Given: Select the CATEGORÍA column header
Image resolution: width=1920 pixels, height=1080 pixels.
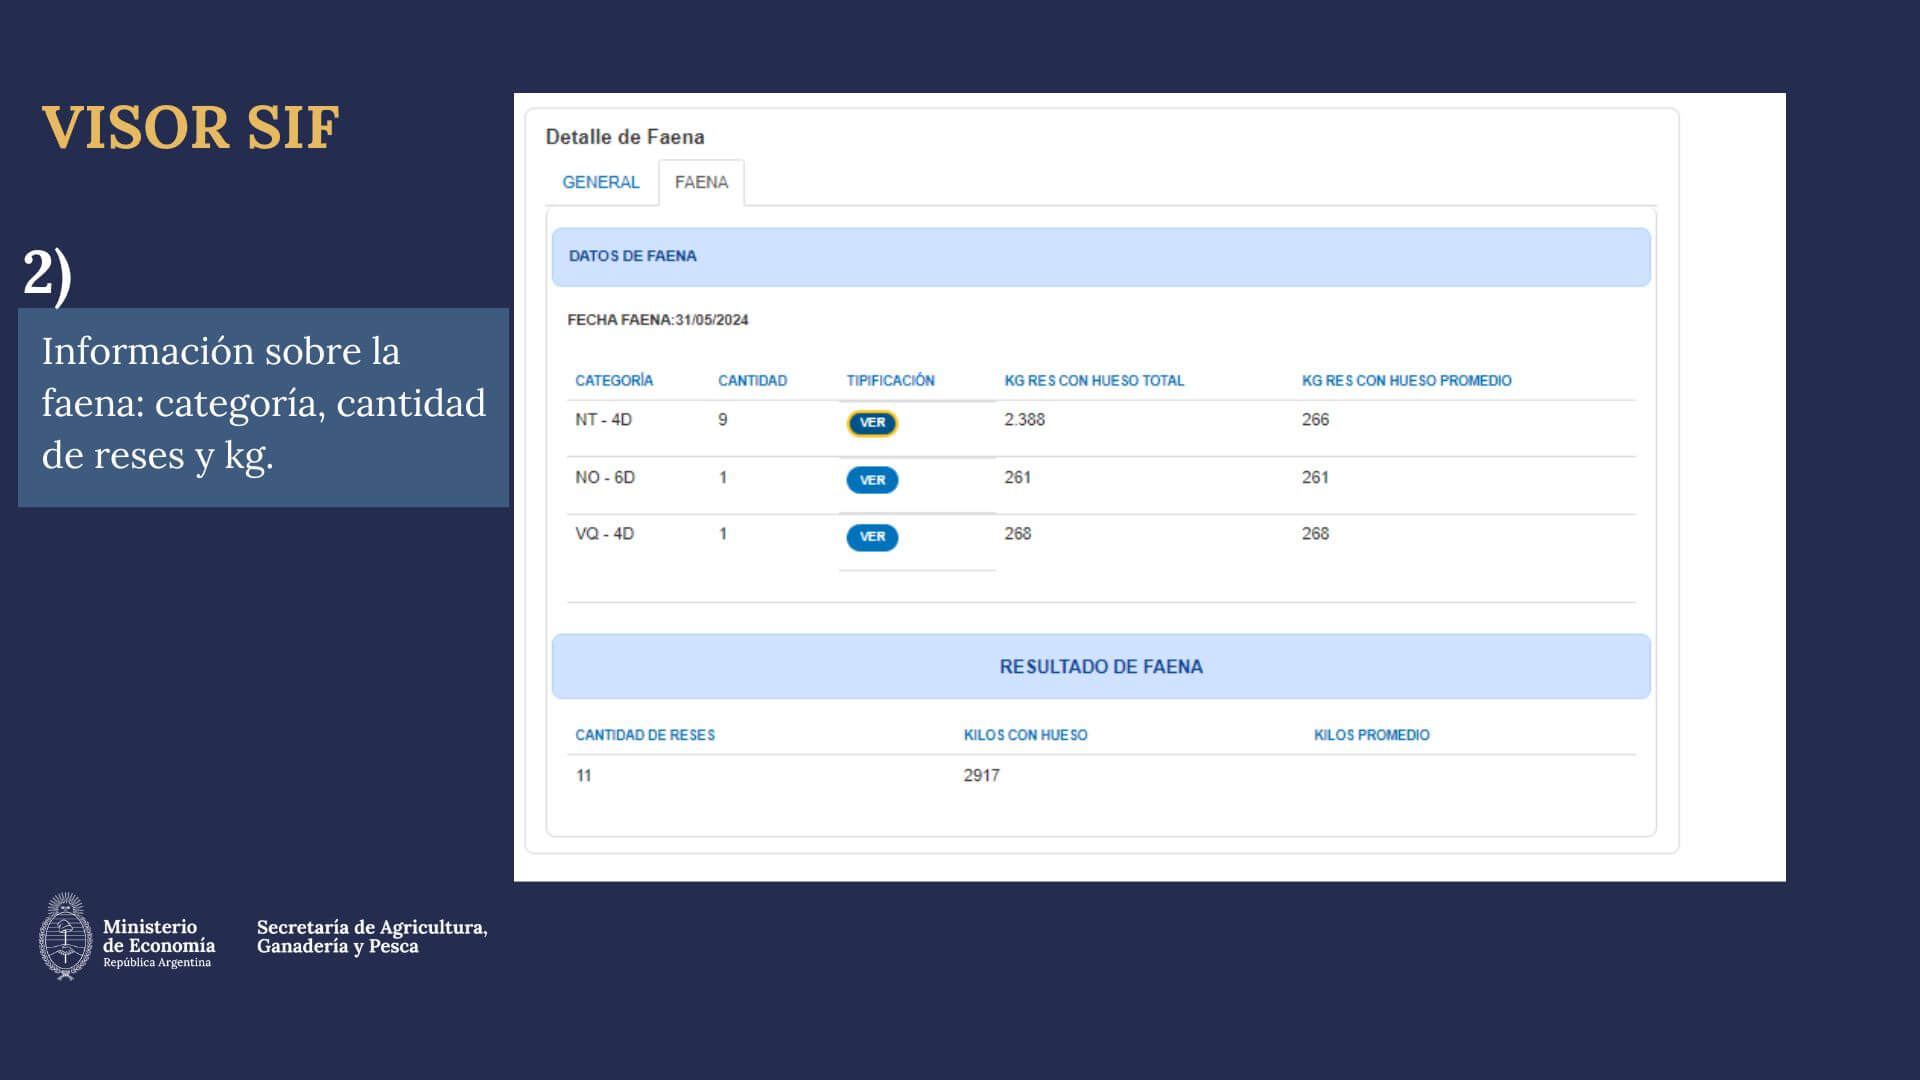Looking at the screenshot, I should (614, 380).
